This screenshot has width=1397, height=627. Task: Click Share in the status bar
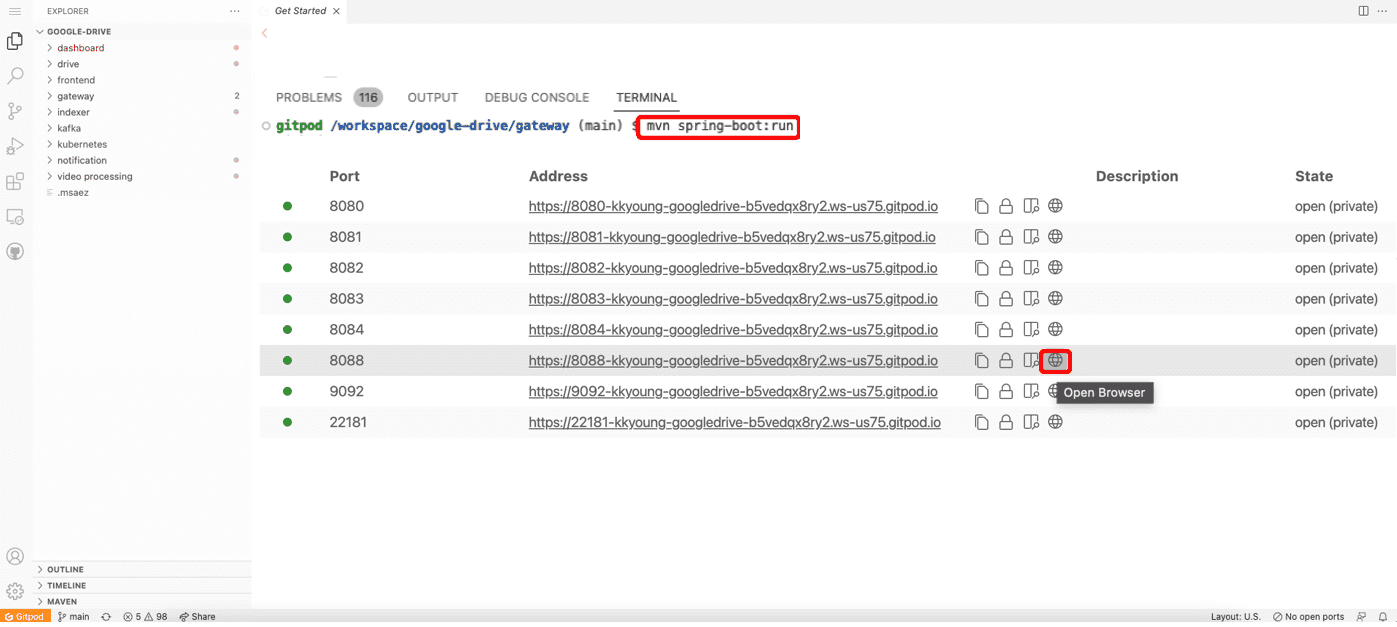(197, 617)
